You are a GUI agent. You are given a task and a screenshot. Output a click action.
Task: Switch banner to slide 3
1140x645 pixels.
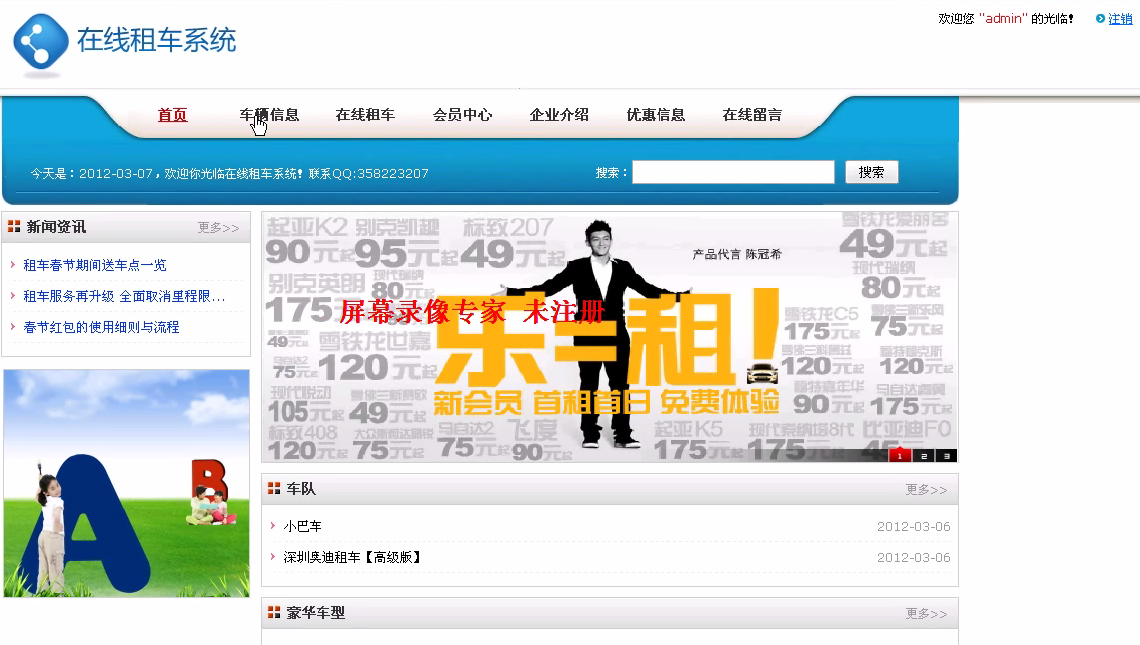pyautogui.click(x=947, y=456)
